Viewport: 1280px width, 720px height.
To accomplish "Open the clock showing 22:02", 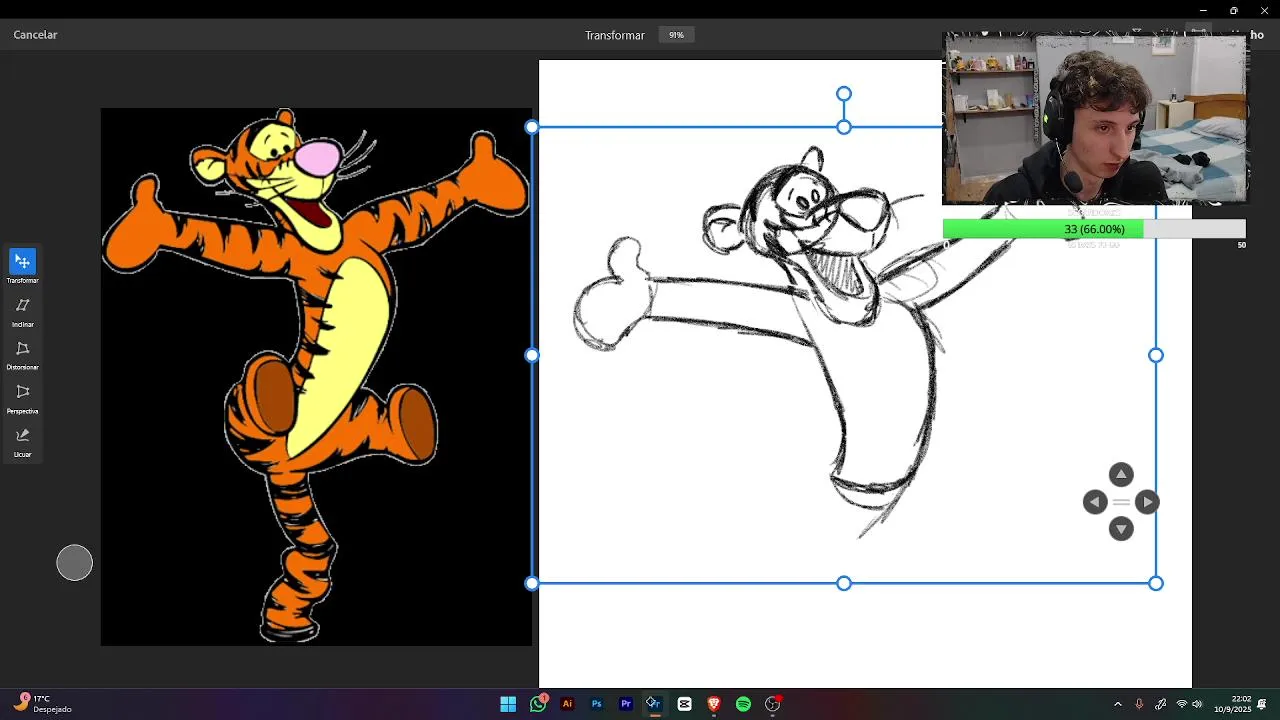I will pos(1232,704).
